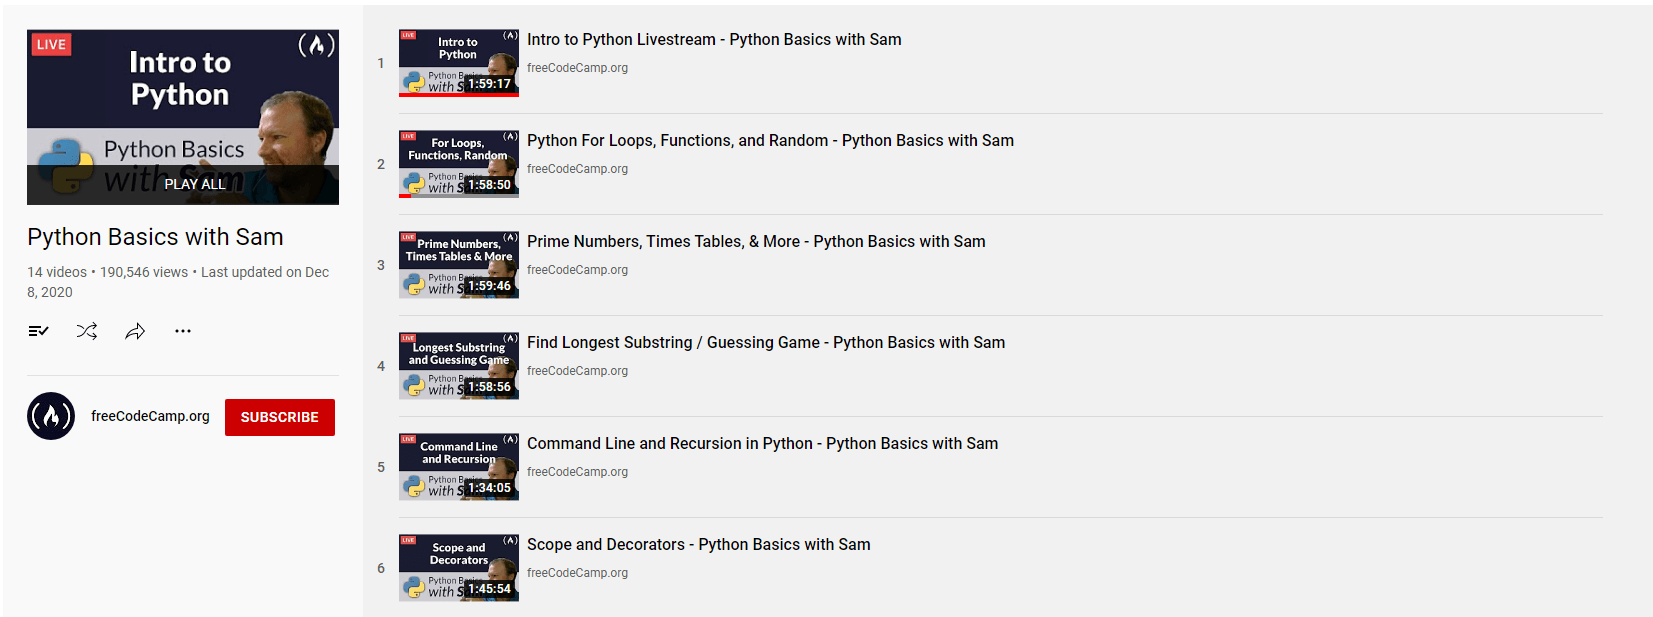Click freeCodeCamp.org link under the first video
The width and height of the screenshot is (1653, 617).
coord(577,67)
